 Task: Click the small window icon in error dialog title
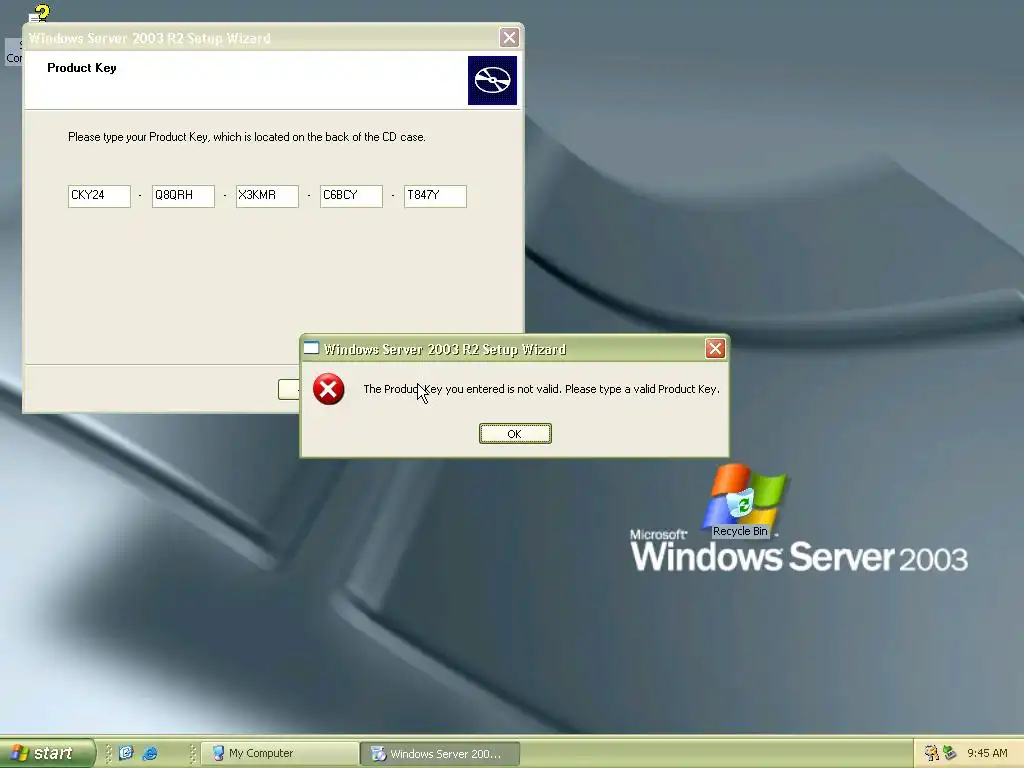[x=312, y=348]
